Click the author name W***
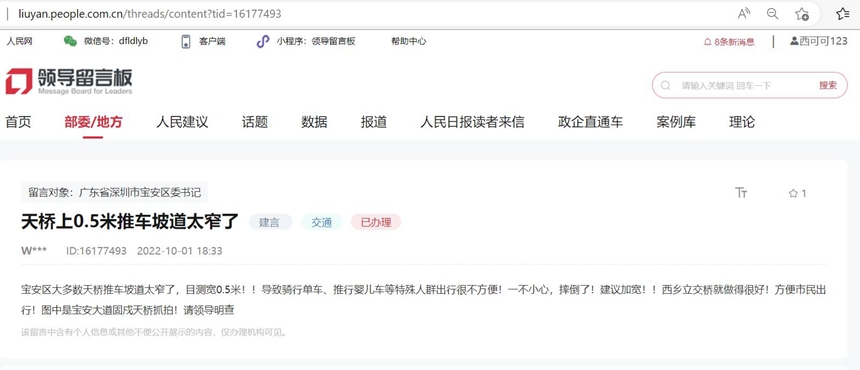 (34, 251)
